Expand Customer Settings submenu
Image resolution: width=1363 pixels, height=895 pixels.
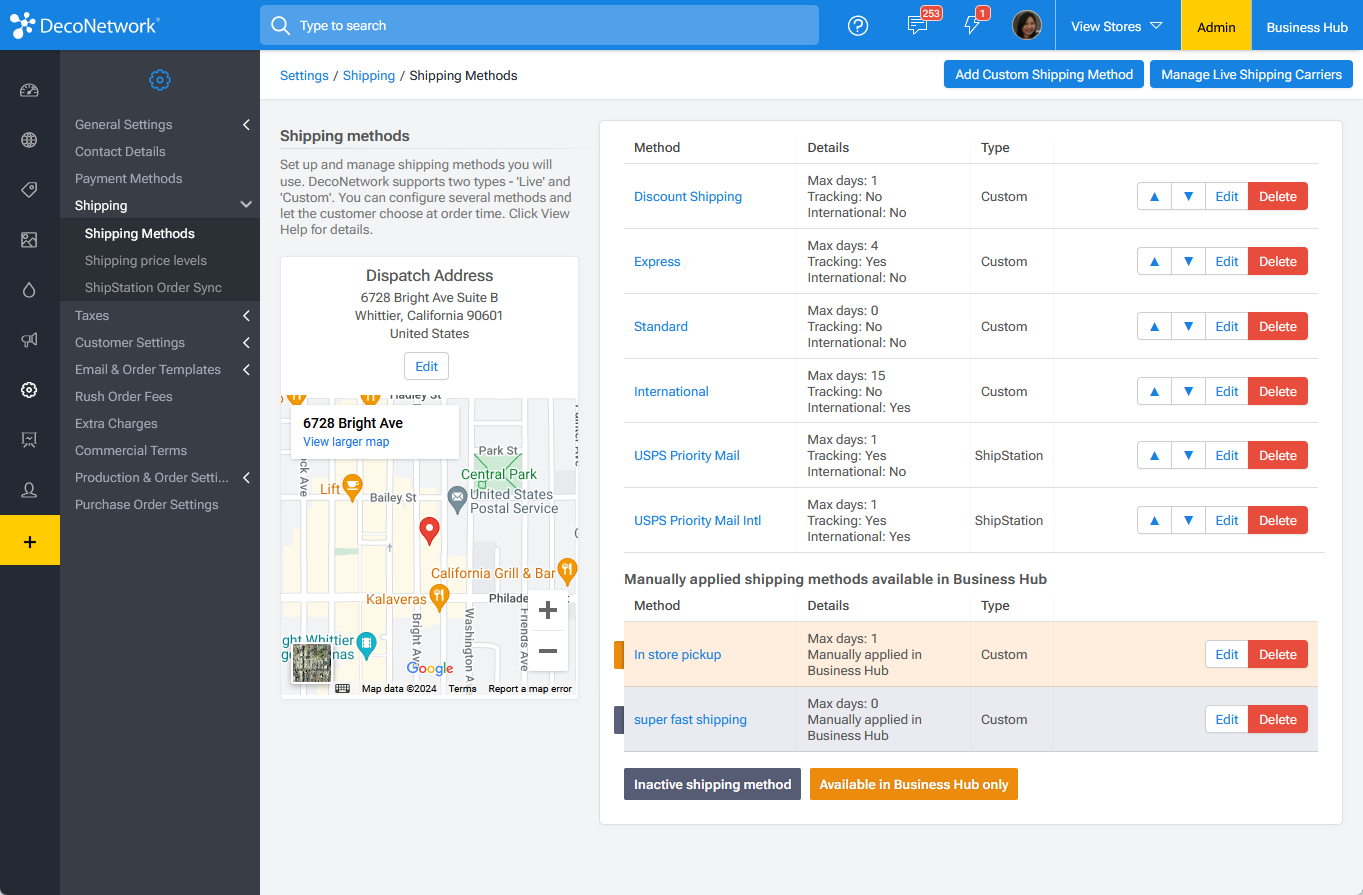tap(246, 343)
